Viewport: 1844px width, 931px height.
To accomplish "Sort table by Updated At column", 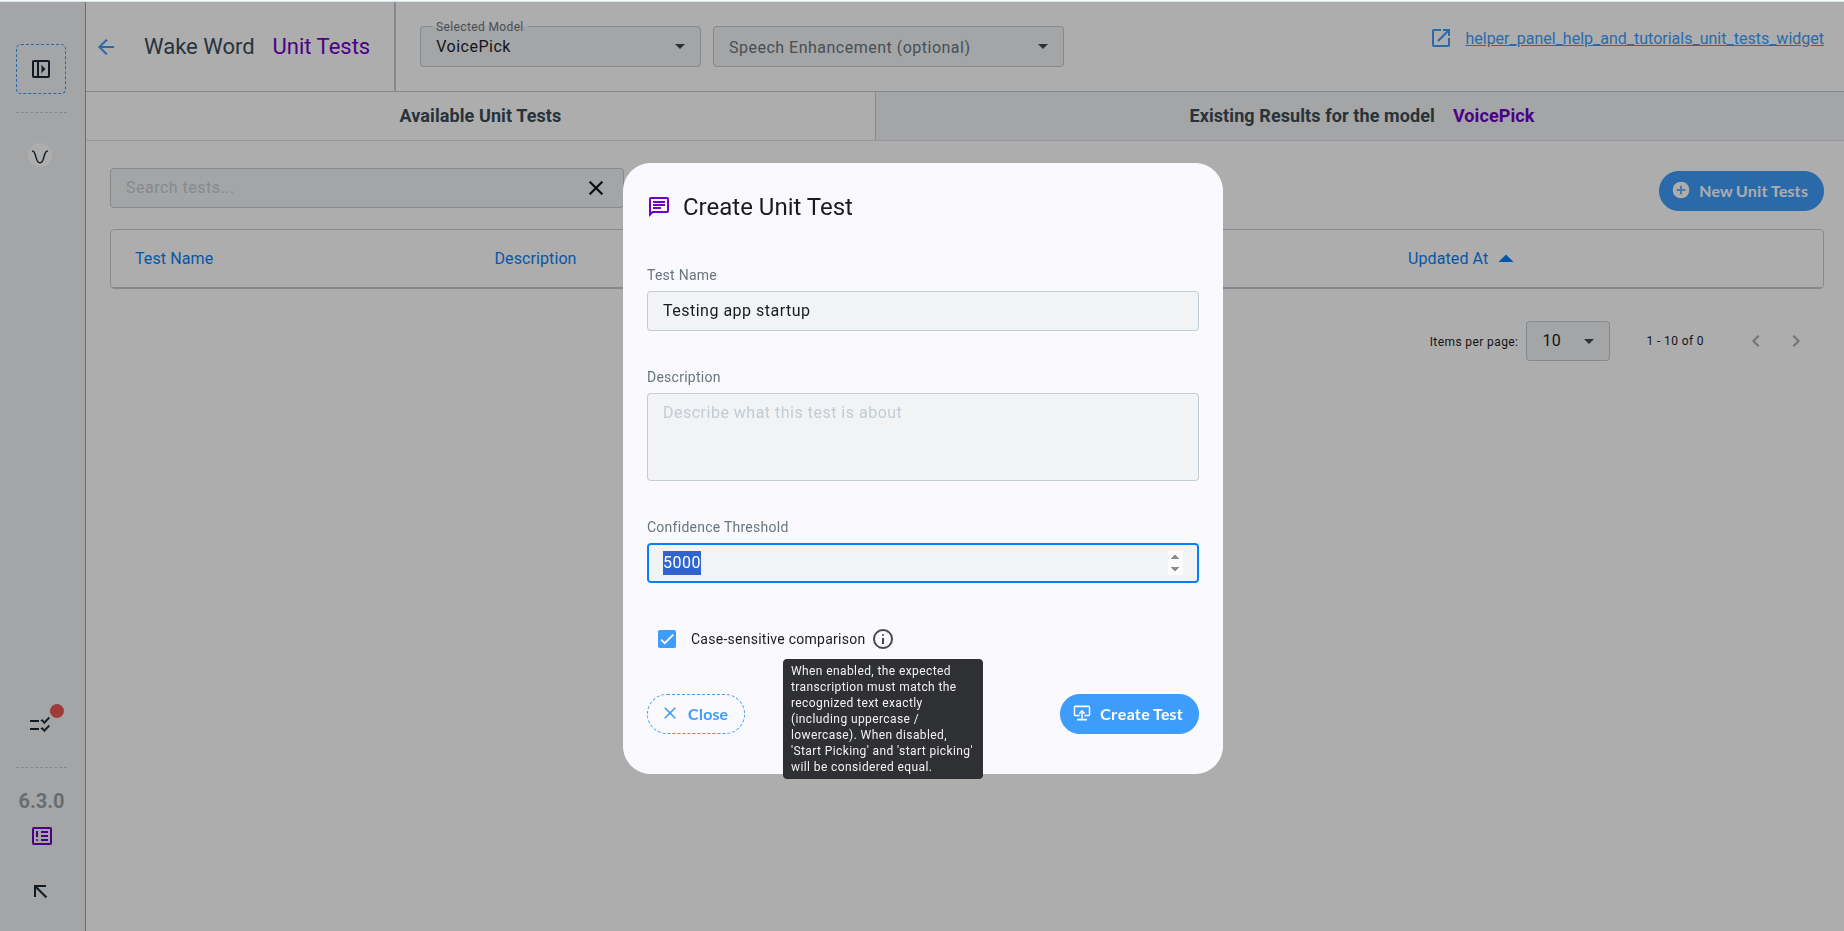I will point(1448,259).
